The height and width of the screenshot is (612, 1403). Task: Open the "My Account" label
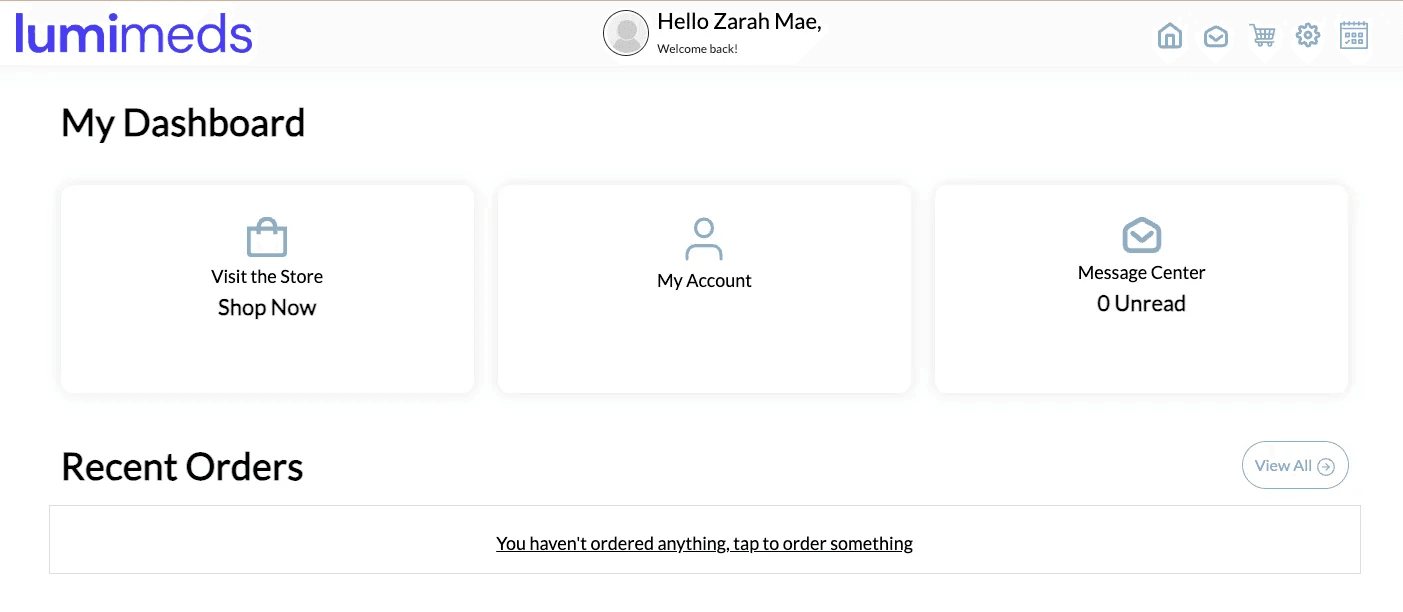(704, 281)
